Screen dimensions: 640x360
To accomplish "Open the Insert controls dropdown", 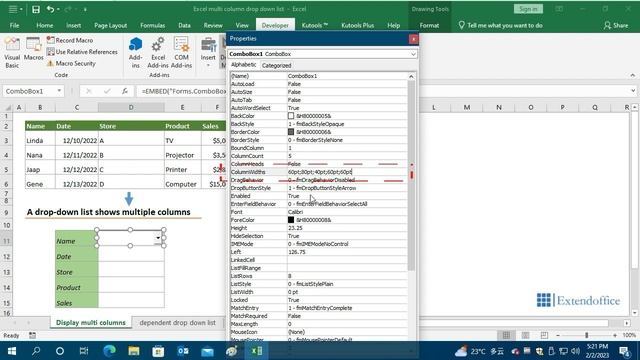I will pyautogui.click(x=208, y=52).
